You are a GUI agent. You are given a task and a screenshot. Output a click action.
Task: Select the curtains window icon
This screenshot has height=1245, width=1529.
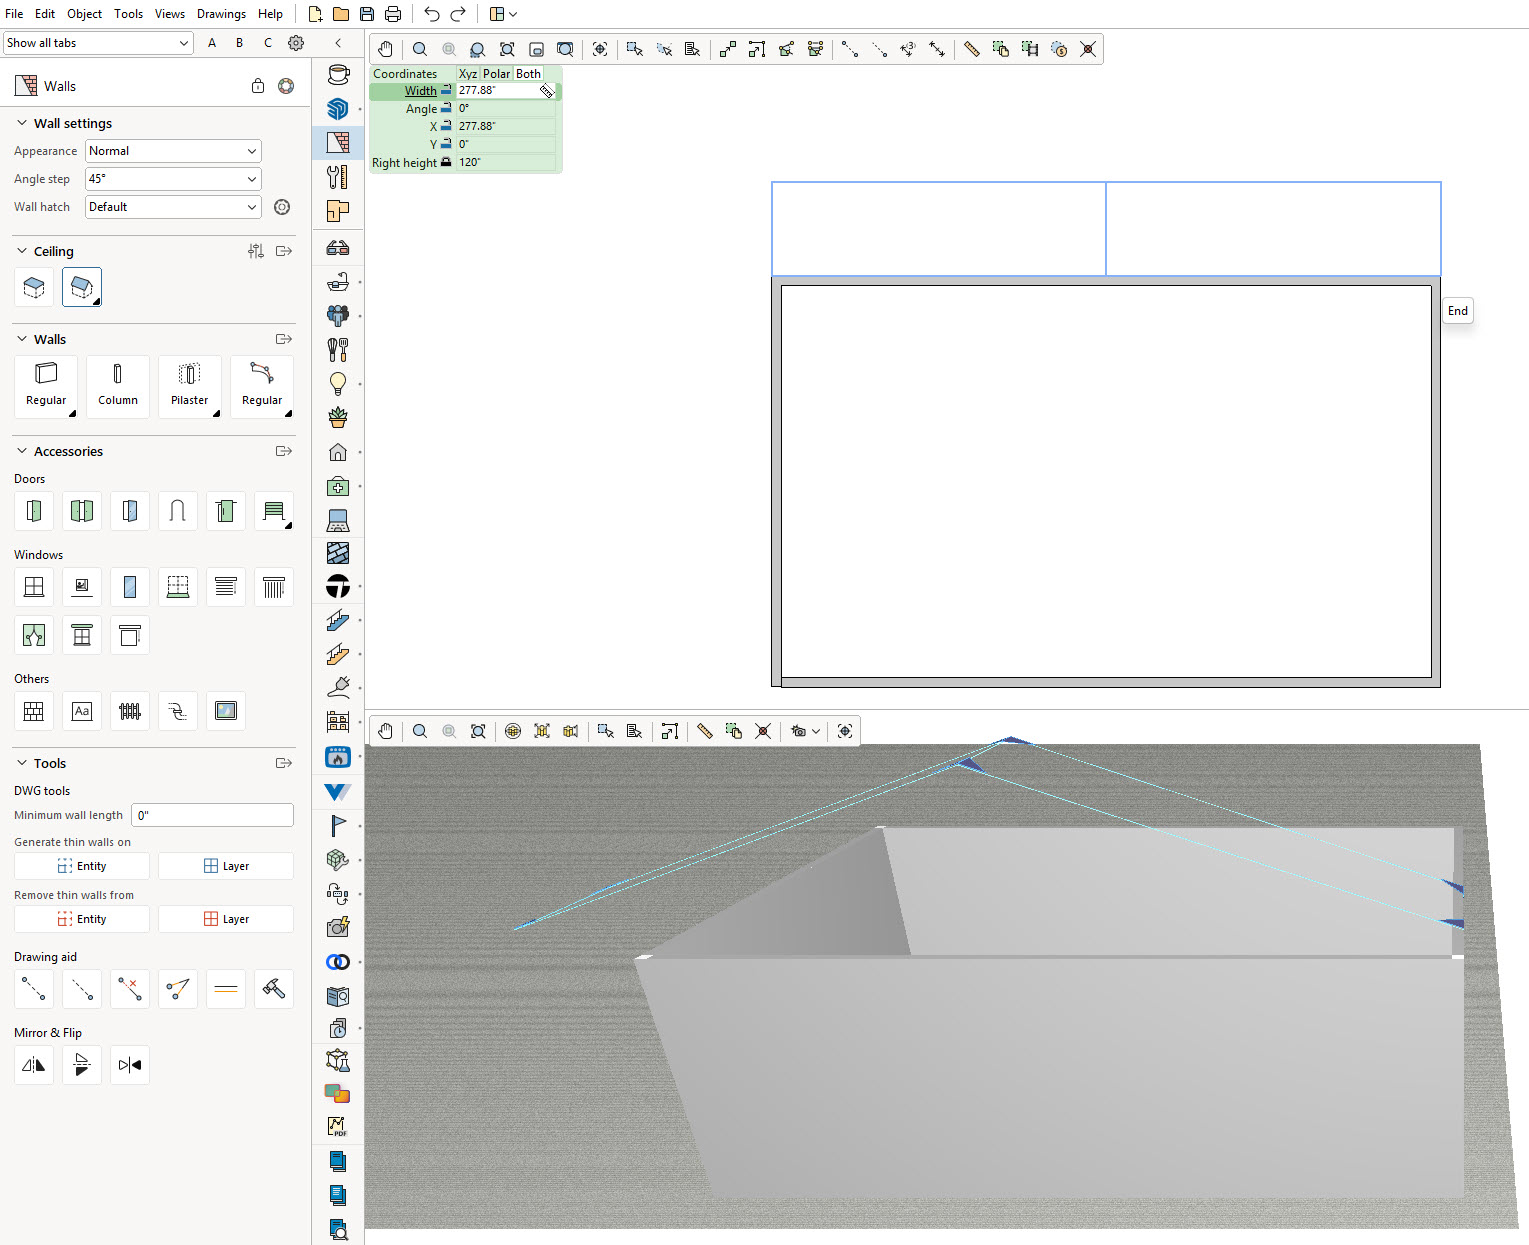coord(34,635)
